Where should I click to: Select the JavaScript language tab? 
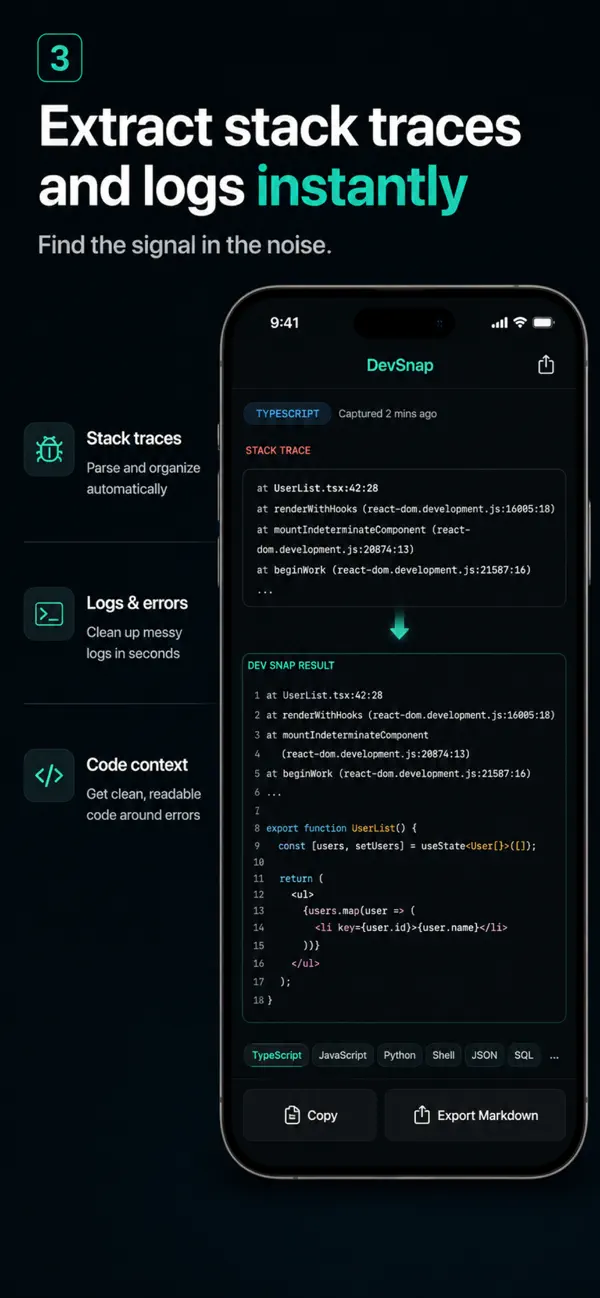343,1055
